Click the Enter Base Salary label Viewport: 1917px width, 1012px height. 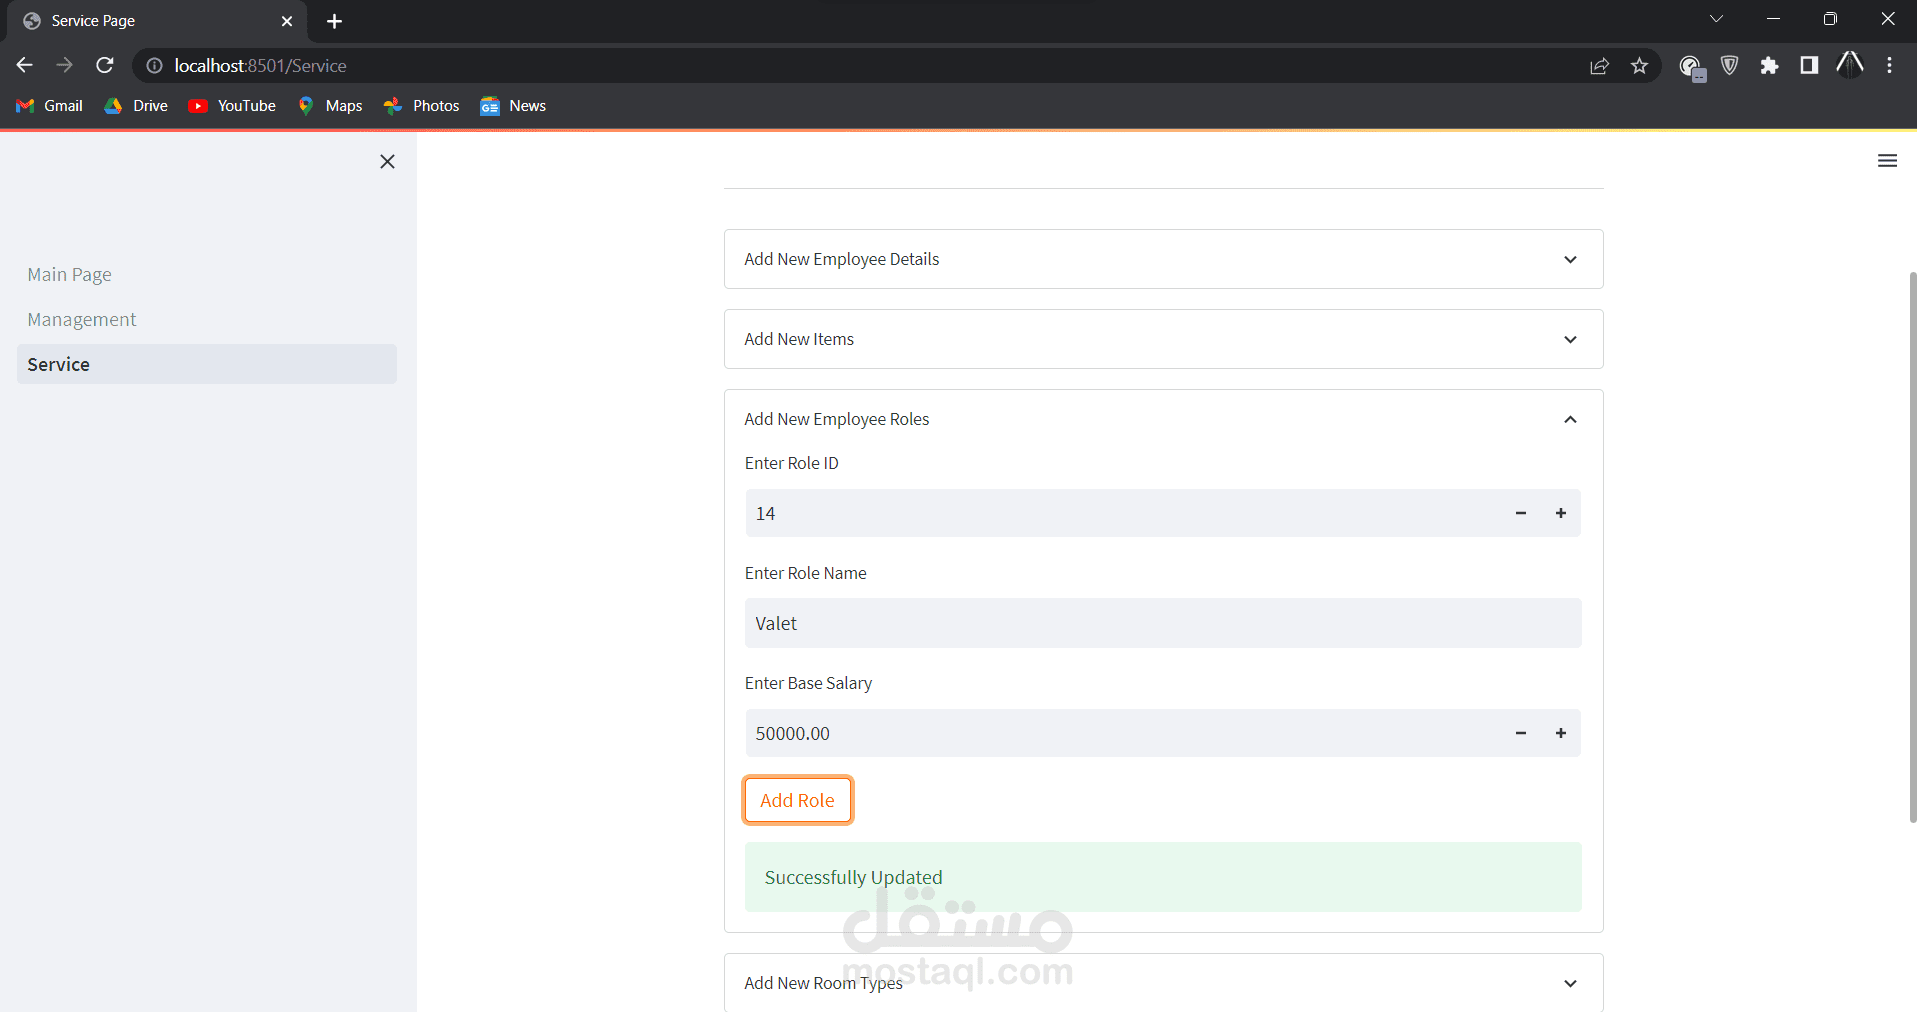pos(808,683)
